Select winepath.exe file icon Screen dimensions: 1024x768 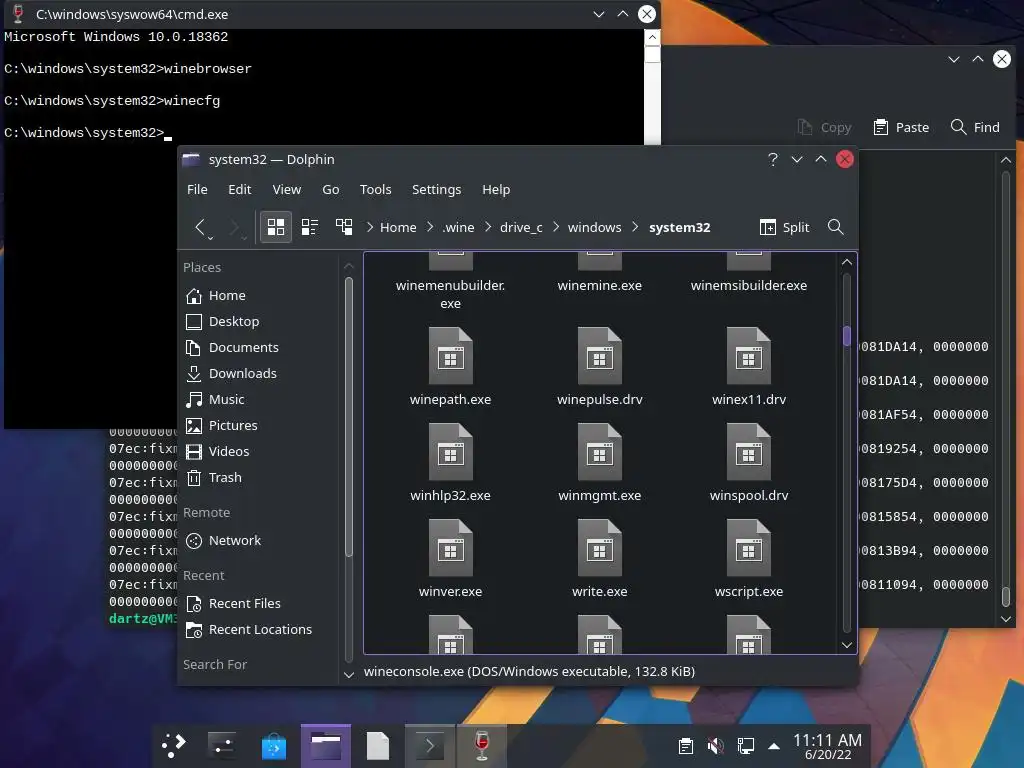pyautogui.click(x=451, y=356)
